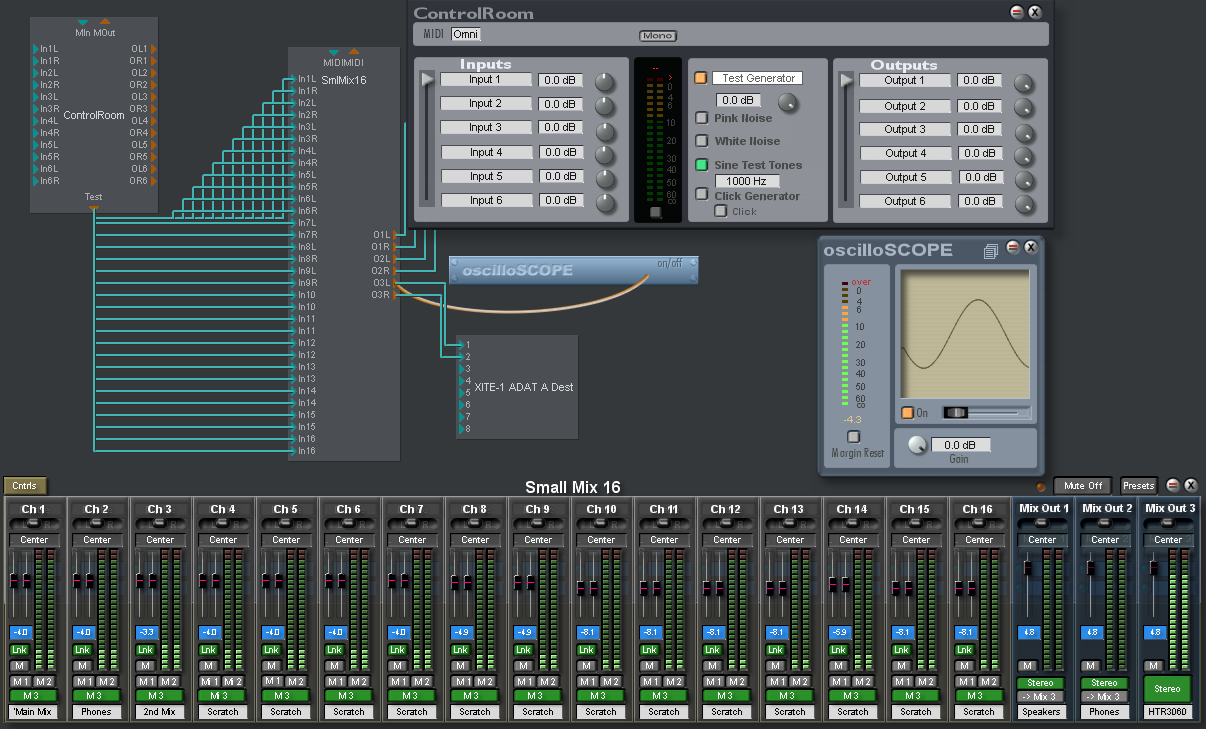Mute channel 1 with M button
The height and width of the screenshot is (729, 1206).
click(x=19, y=666)
